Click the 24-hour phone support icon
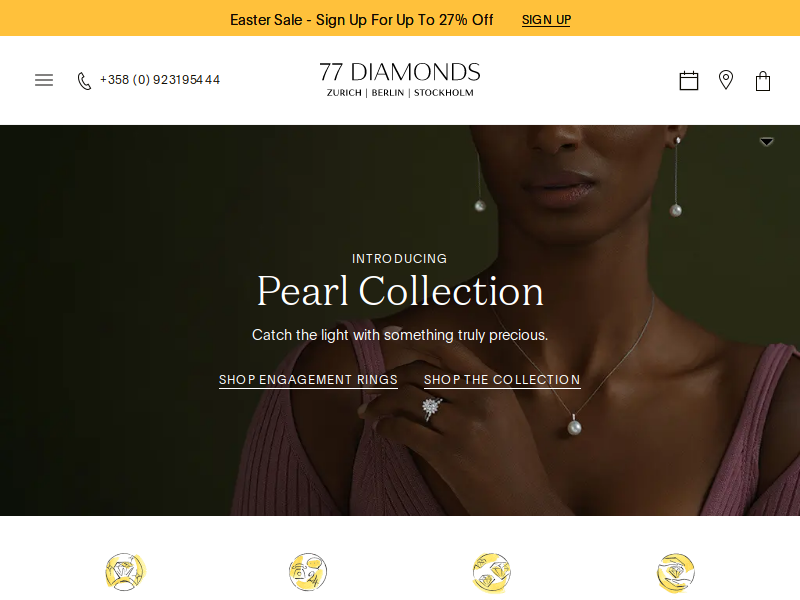This screenshot has width=800, height=600. pos(308,572)
